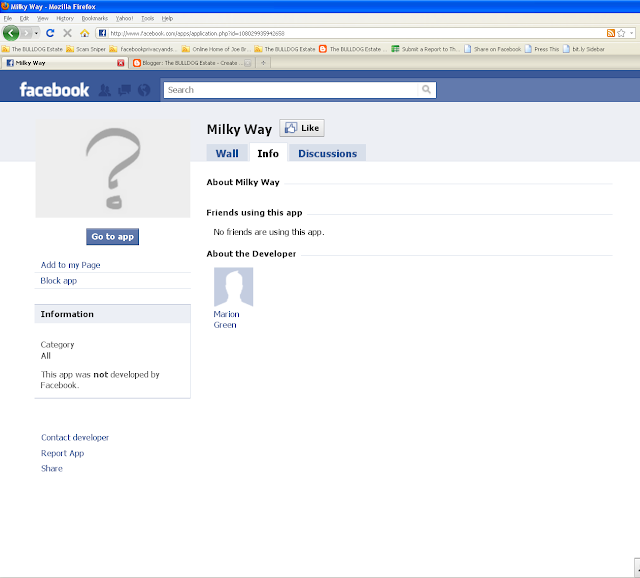
Task: Go to the home page icon
Action: click(x=84, y=33)
